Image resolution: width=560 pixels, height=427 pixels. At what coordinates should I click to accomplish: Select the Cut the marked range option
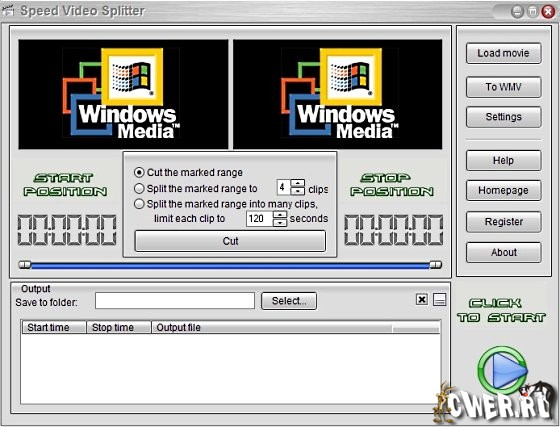click(139, 172)
